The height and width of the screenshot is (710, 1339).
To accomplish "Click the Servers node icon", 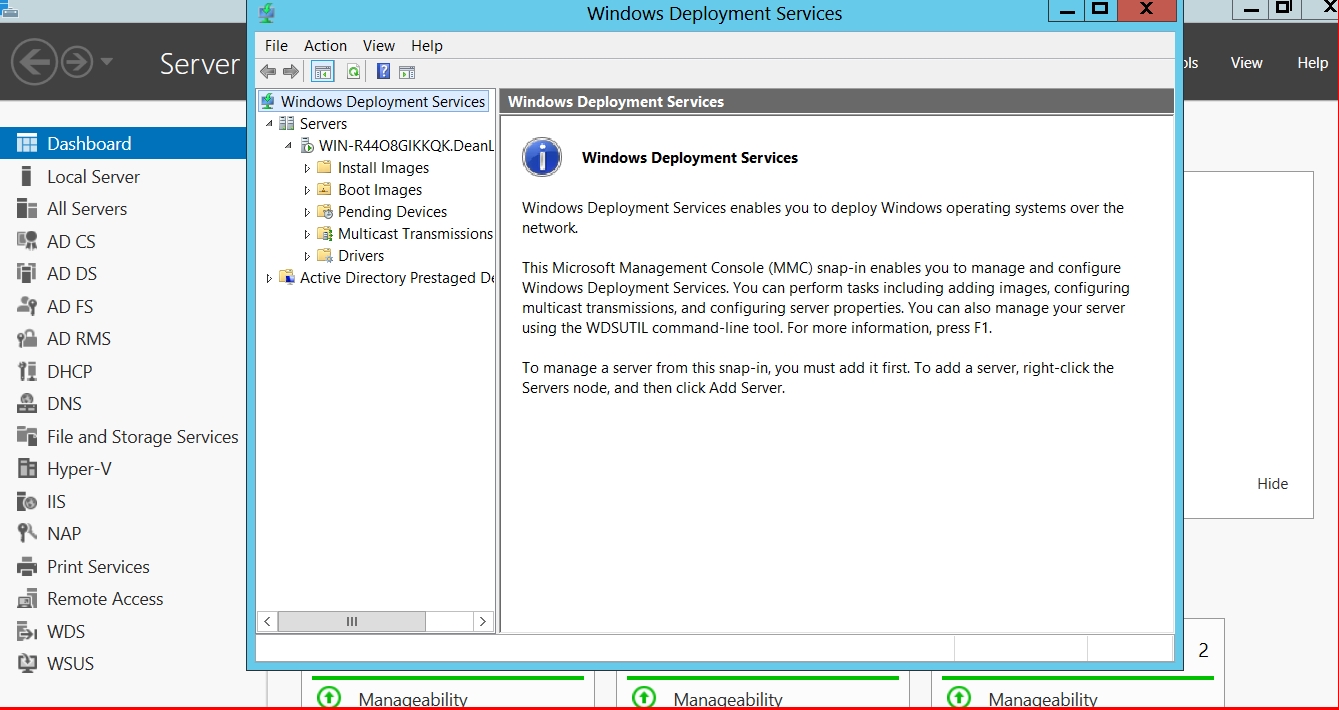I will 286,124.
